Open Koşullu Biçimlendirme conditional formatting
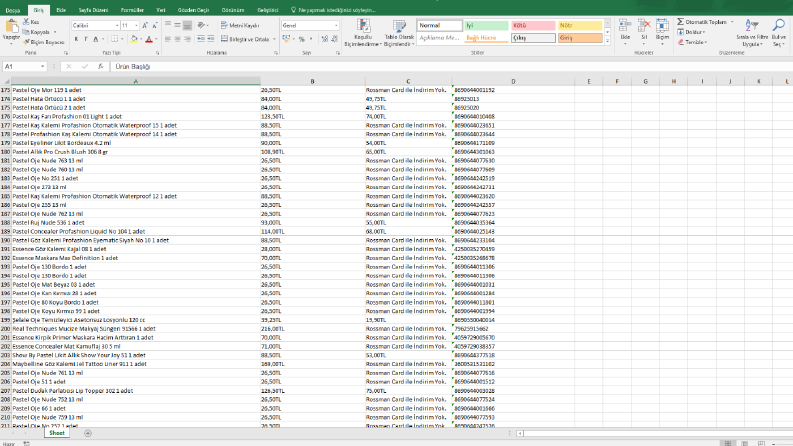Image resolution: width=793 pixels, height=446 pixels. [x=363, y=33]
